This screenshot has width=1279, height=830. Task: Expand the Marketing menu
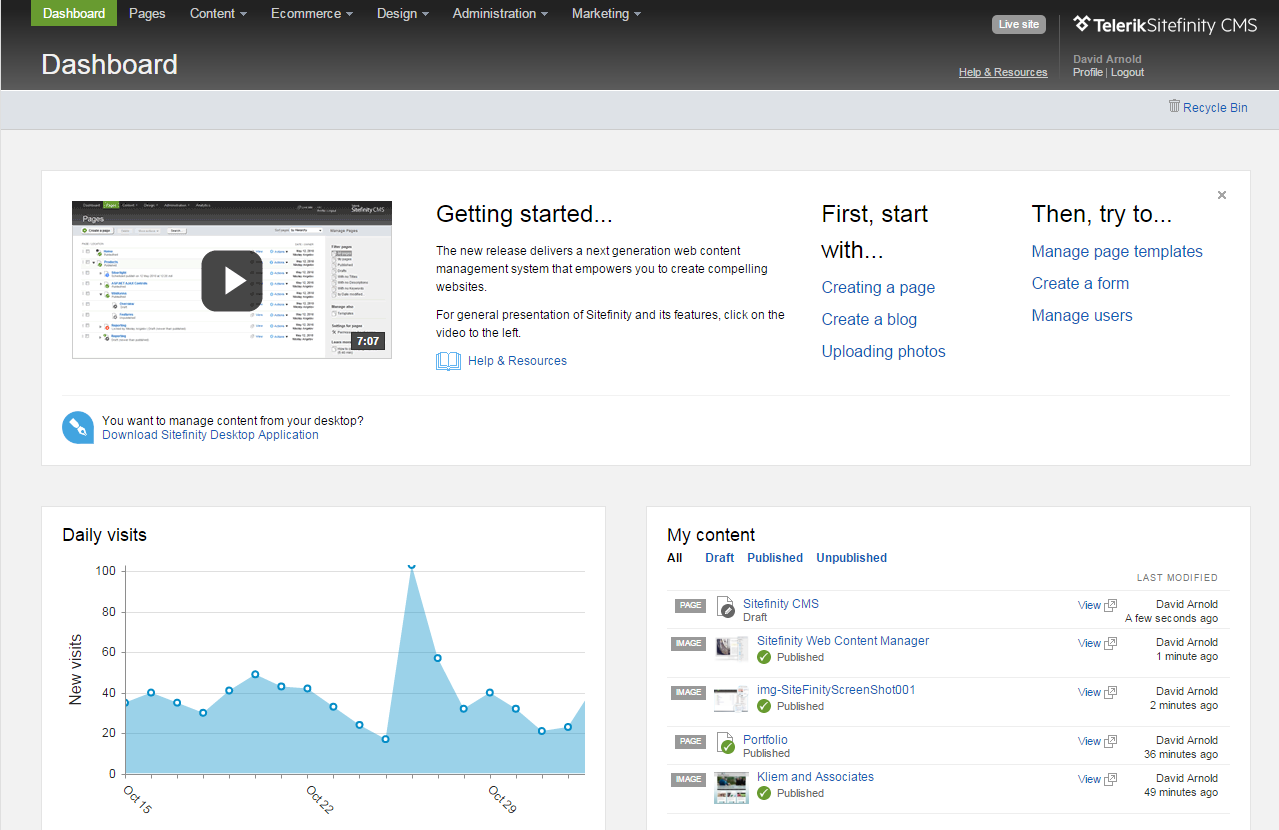tap(606, 13)
